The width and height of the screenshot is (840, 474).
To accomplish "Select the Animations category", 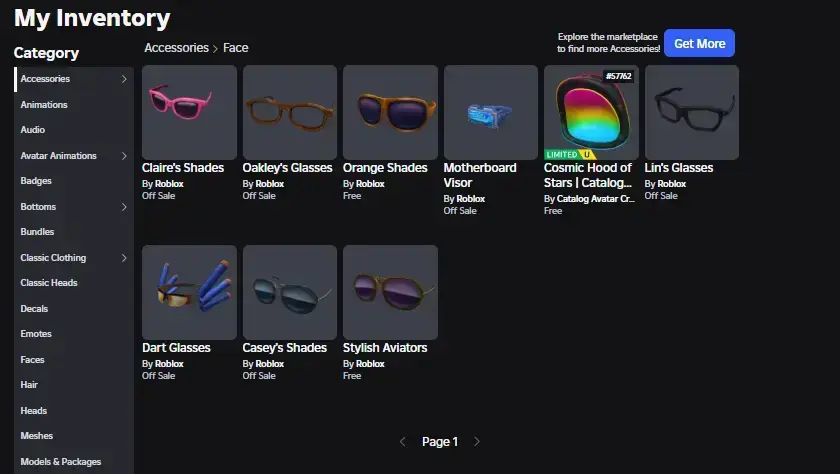I will tap(74, 104).
